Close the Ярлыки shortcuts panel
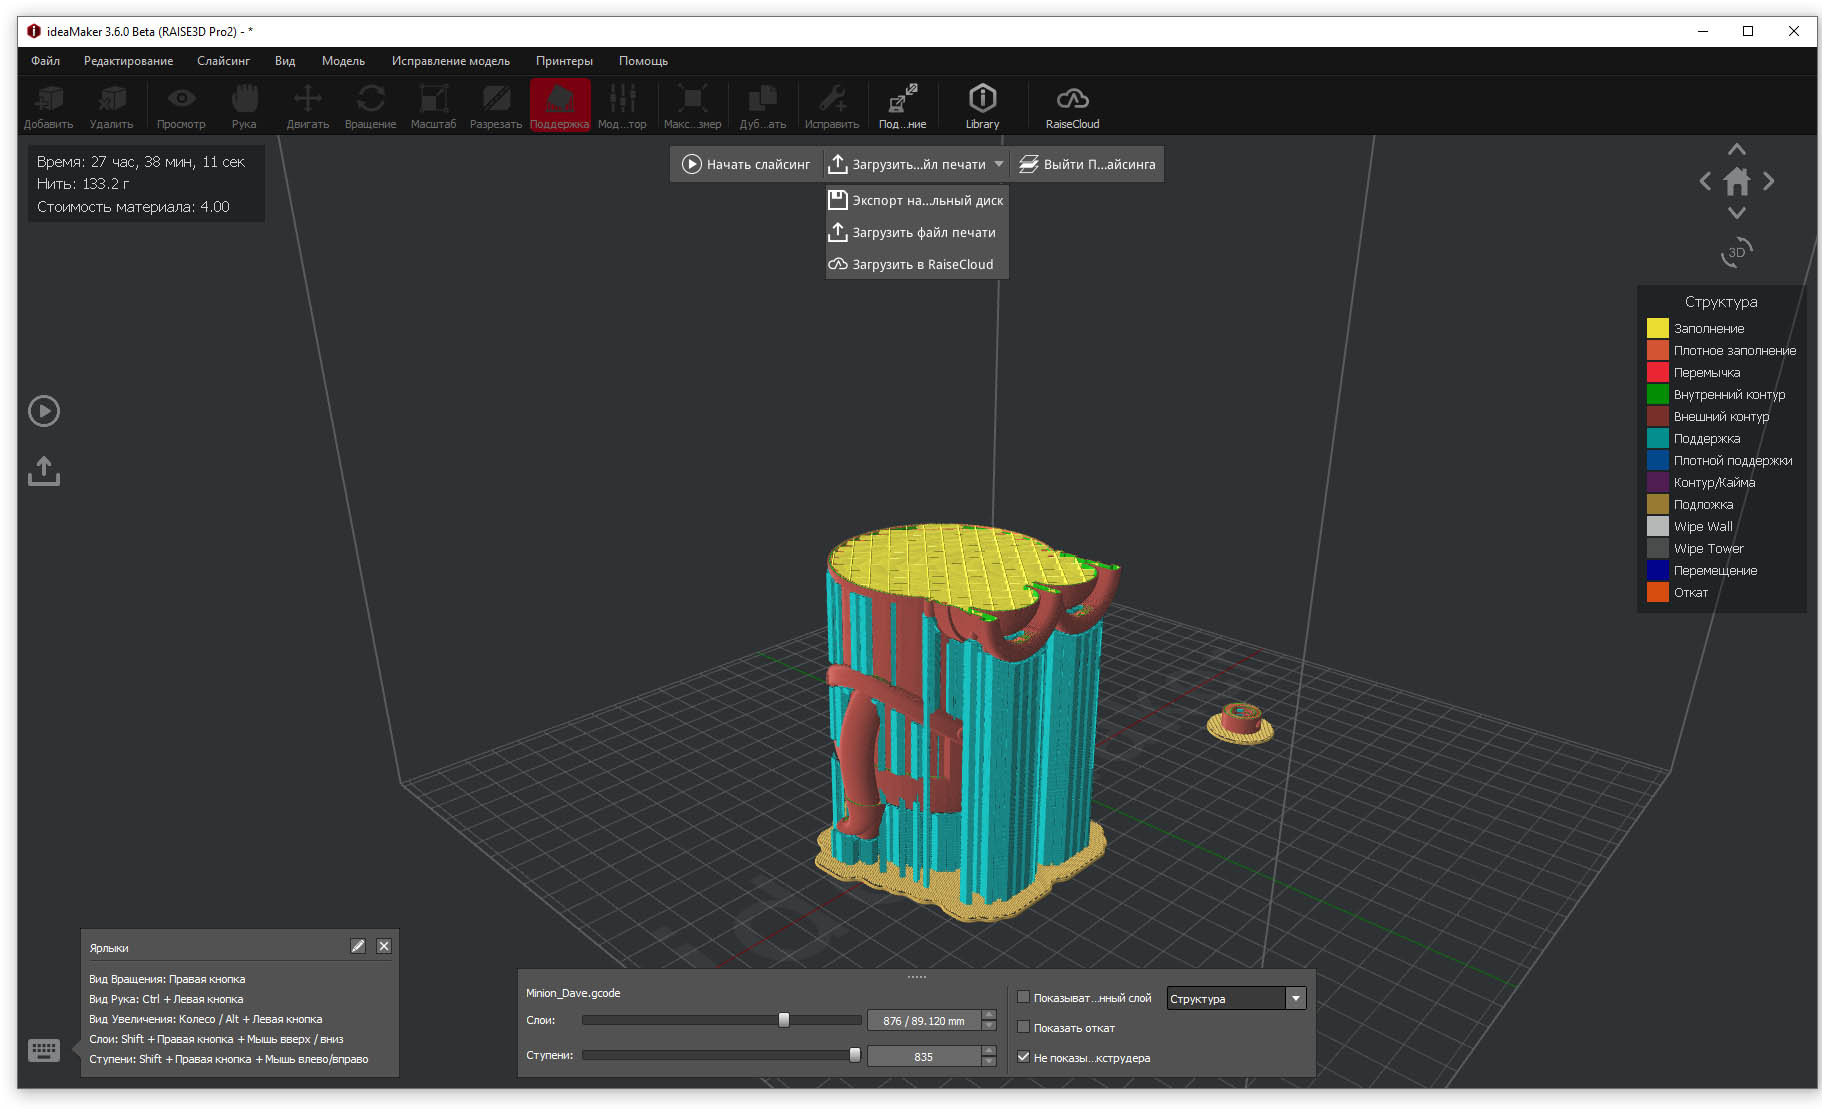Screen dimensions: 1822x1109 pos(384,946)
